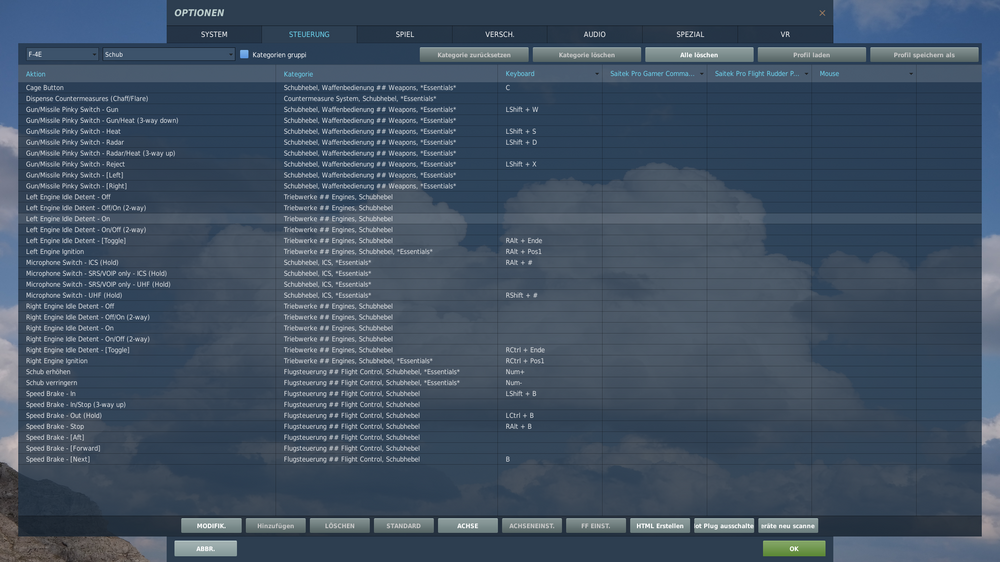1000x562 pixels.
Task: Open the Keyboard column dropdown arrow
Action: [x=597, y=74]
